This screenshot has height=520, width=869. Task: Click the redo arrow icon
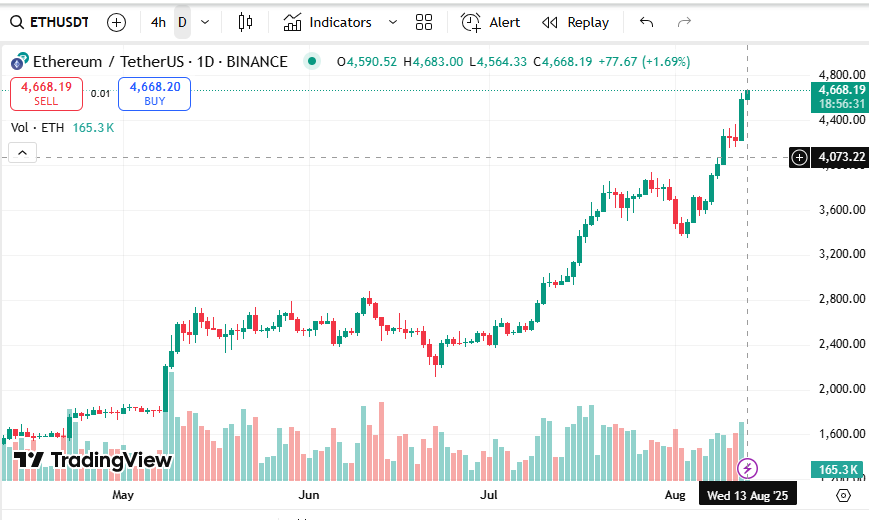[684, 22]
